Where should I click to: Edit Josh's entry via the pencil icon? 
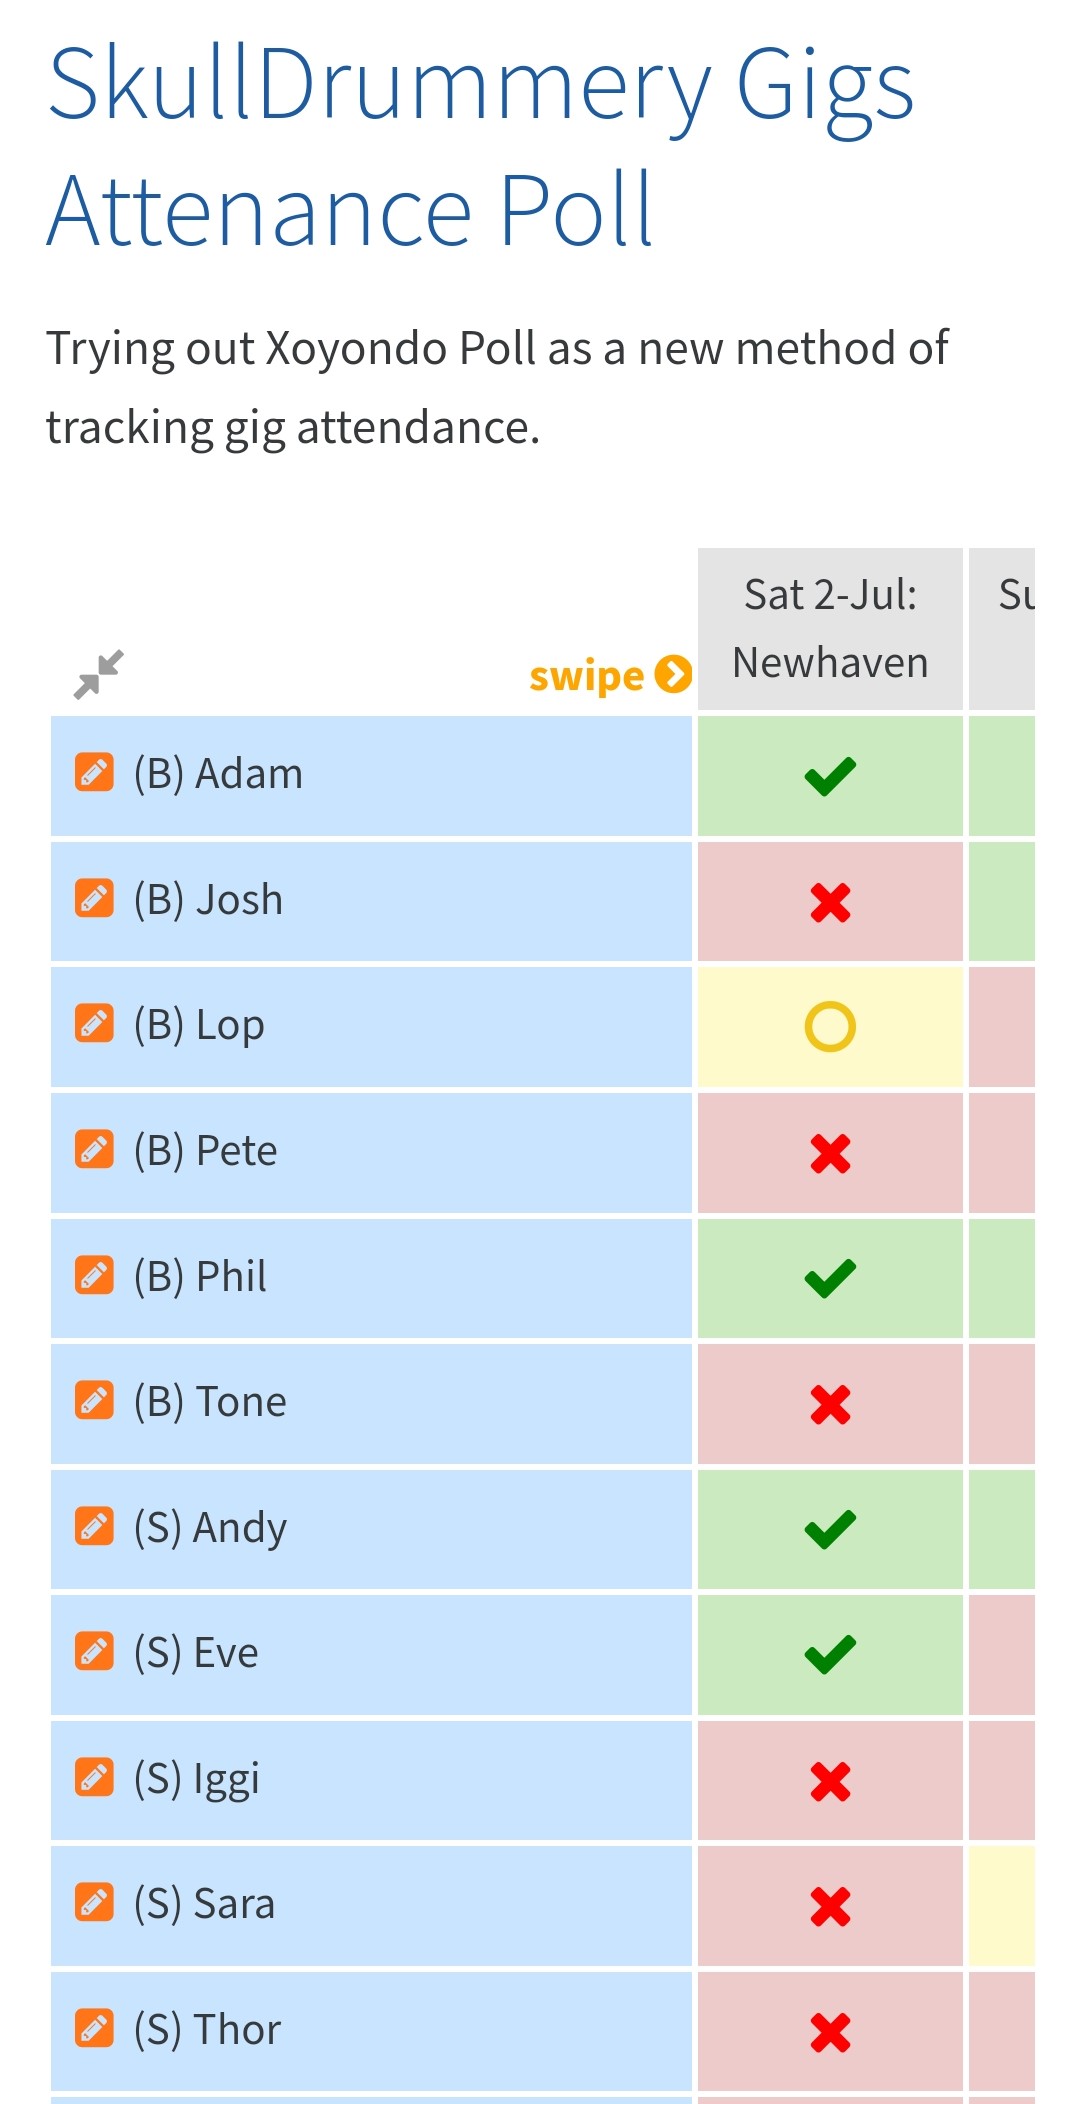pyautogui.click(x=94, y=899)
